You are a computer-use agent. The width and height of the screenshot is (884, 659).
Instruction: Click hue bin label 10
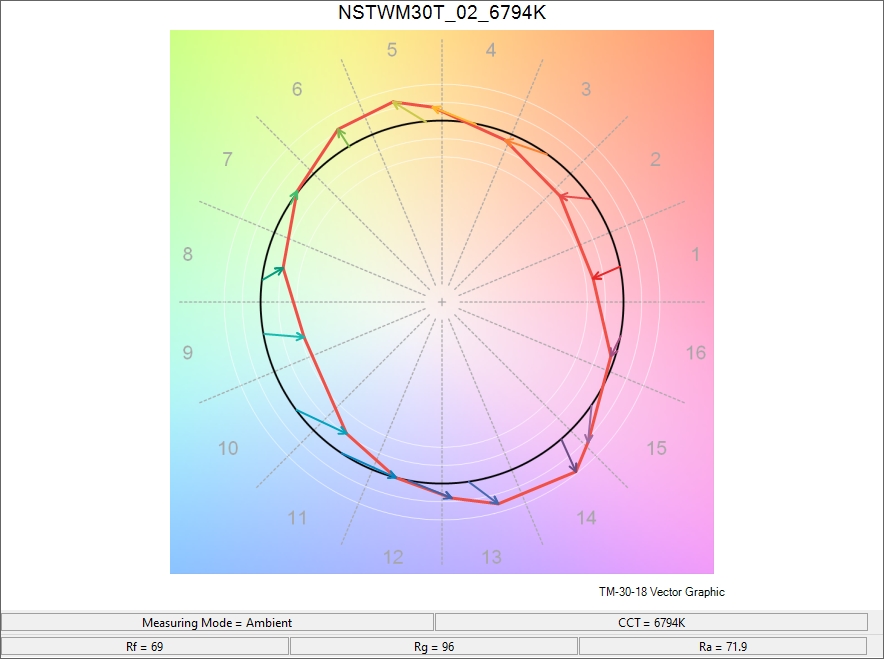click(x=228, y=448)
